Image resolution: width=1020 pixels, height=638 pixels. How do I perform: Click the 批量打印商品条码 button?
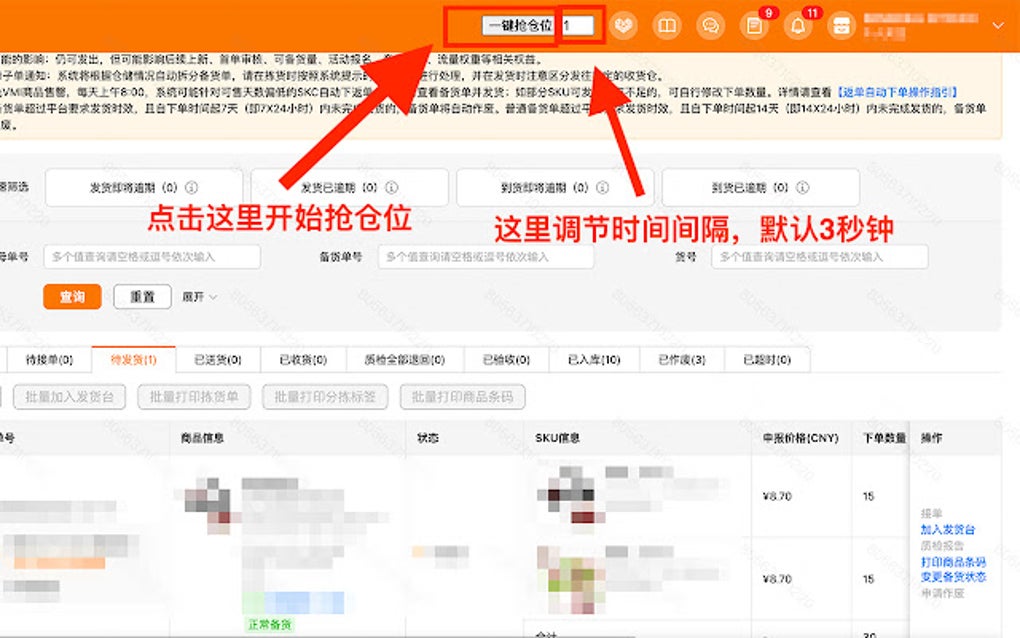(463, 397)
